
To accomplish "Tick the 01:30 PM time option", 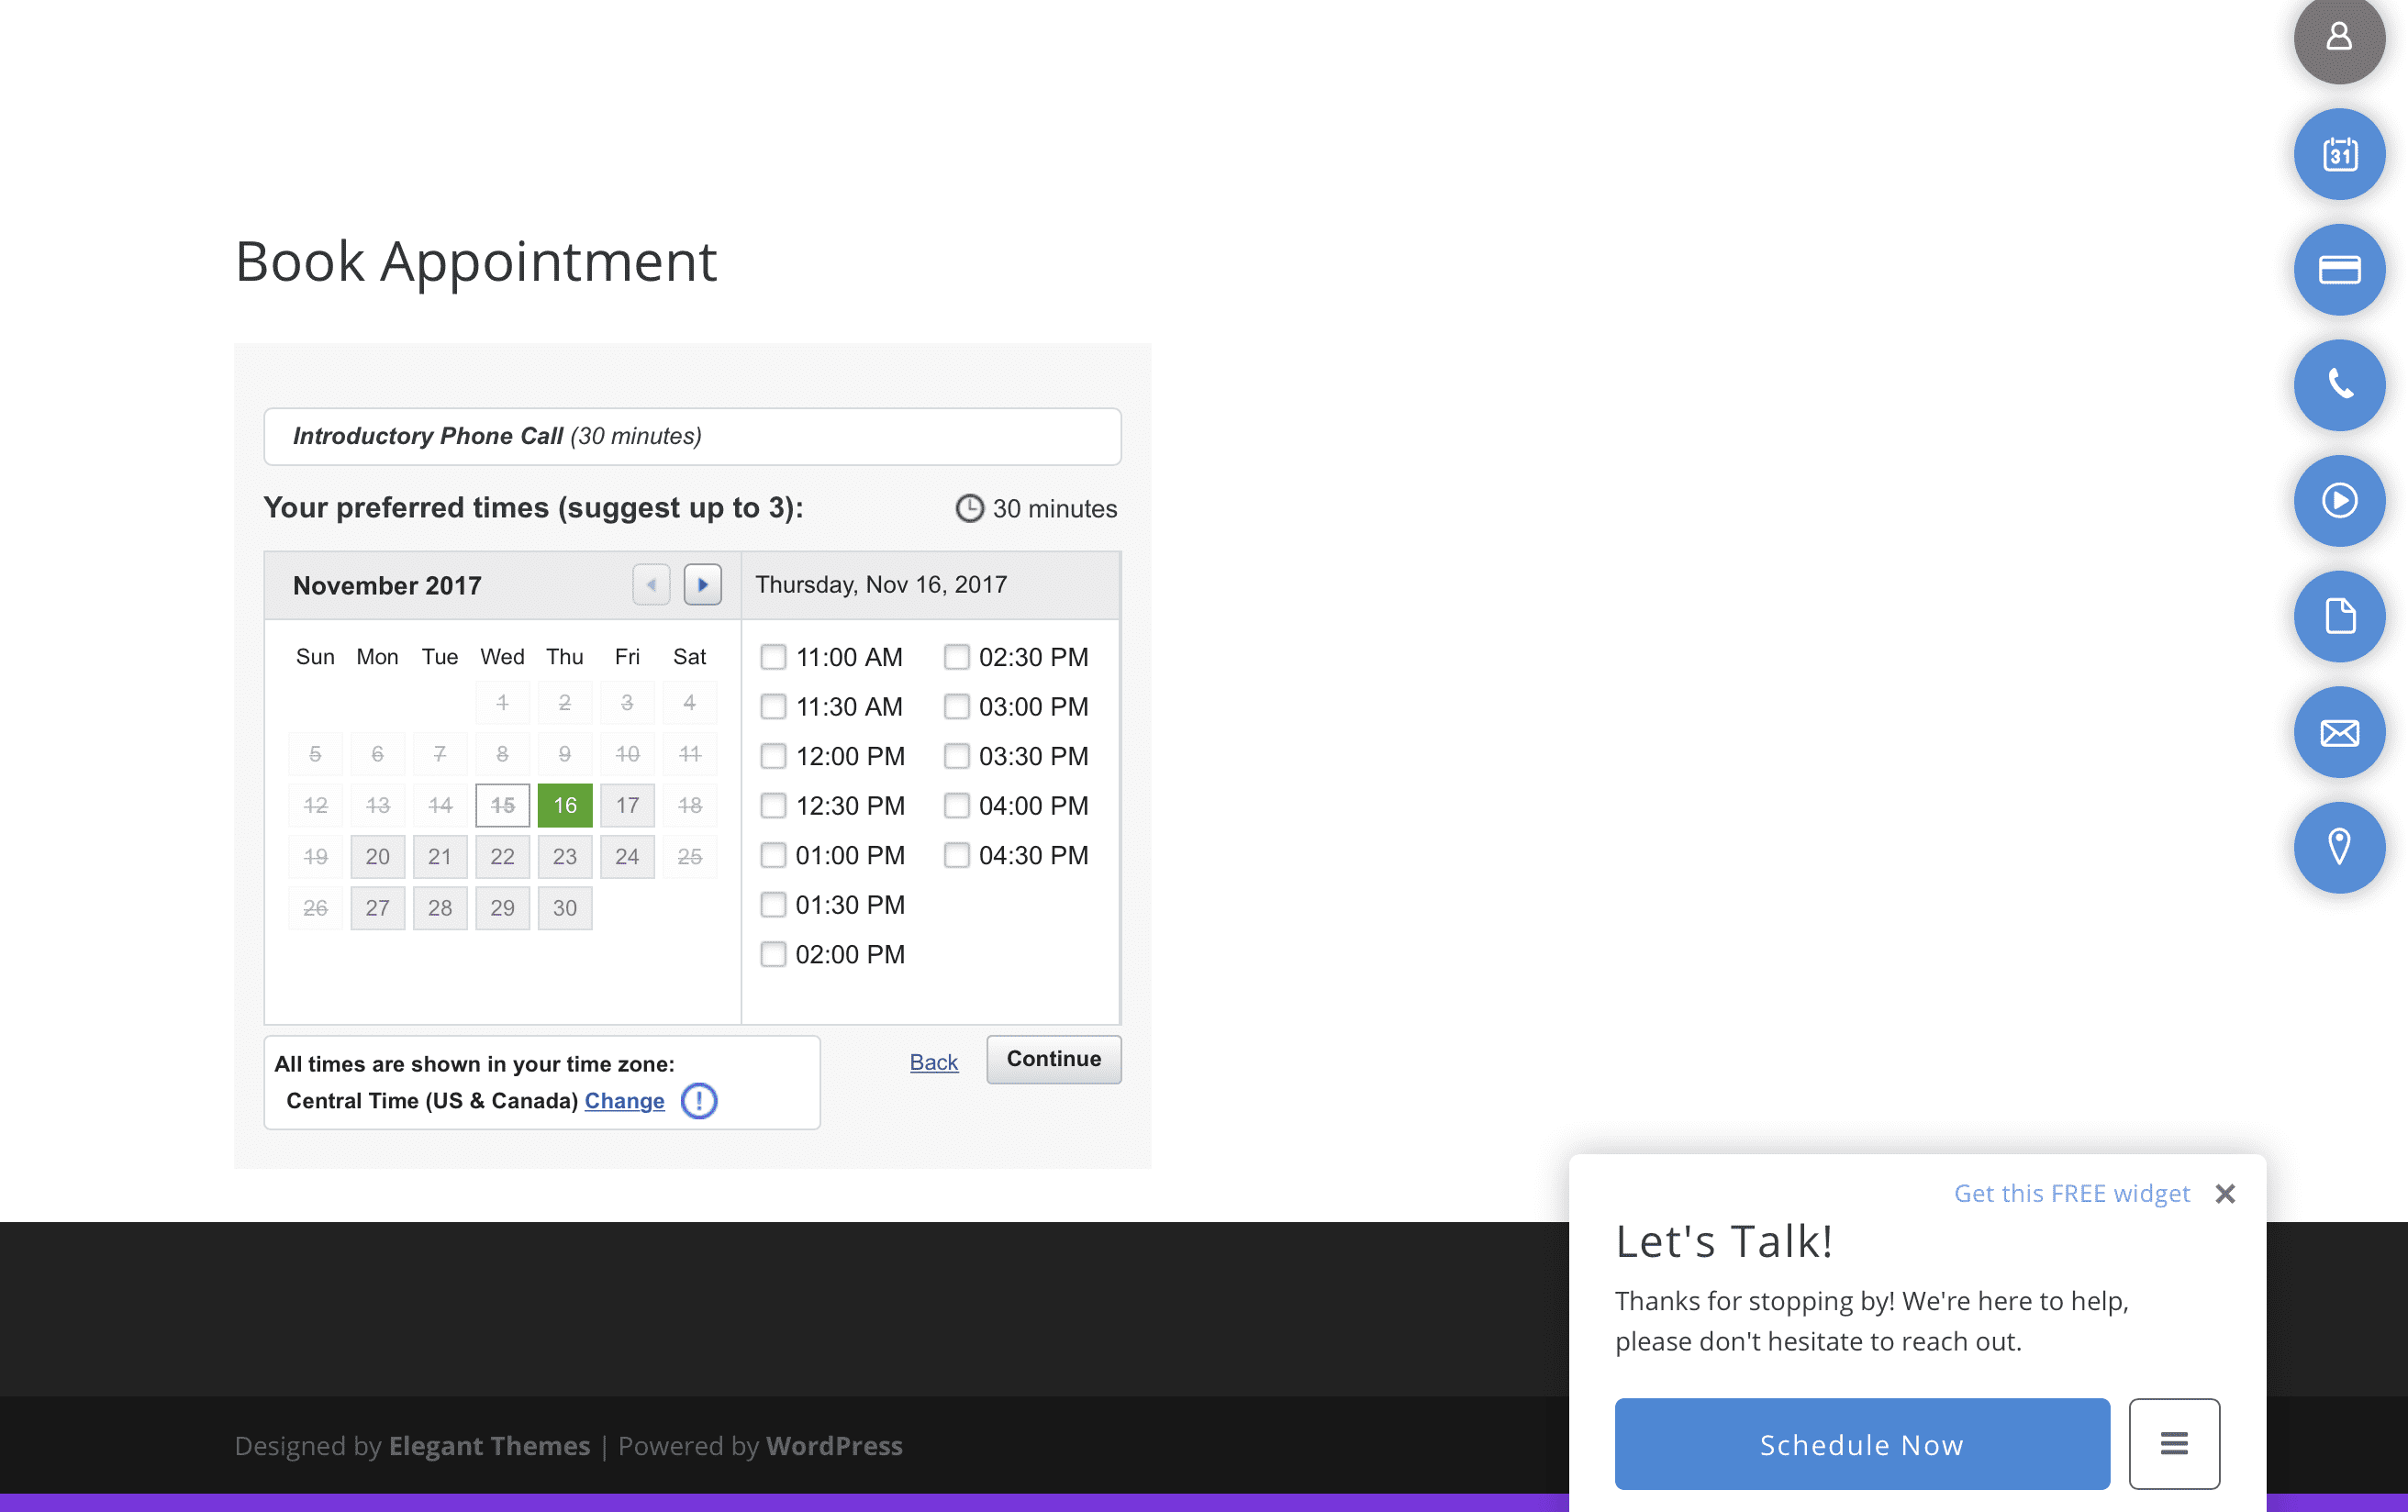I will [773, 905].
